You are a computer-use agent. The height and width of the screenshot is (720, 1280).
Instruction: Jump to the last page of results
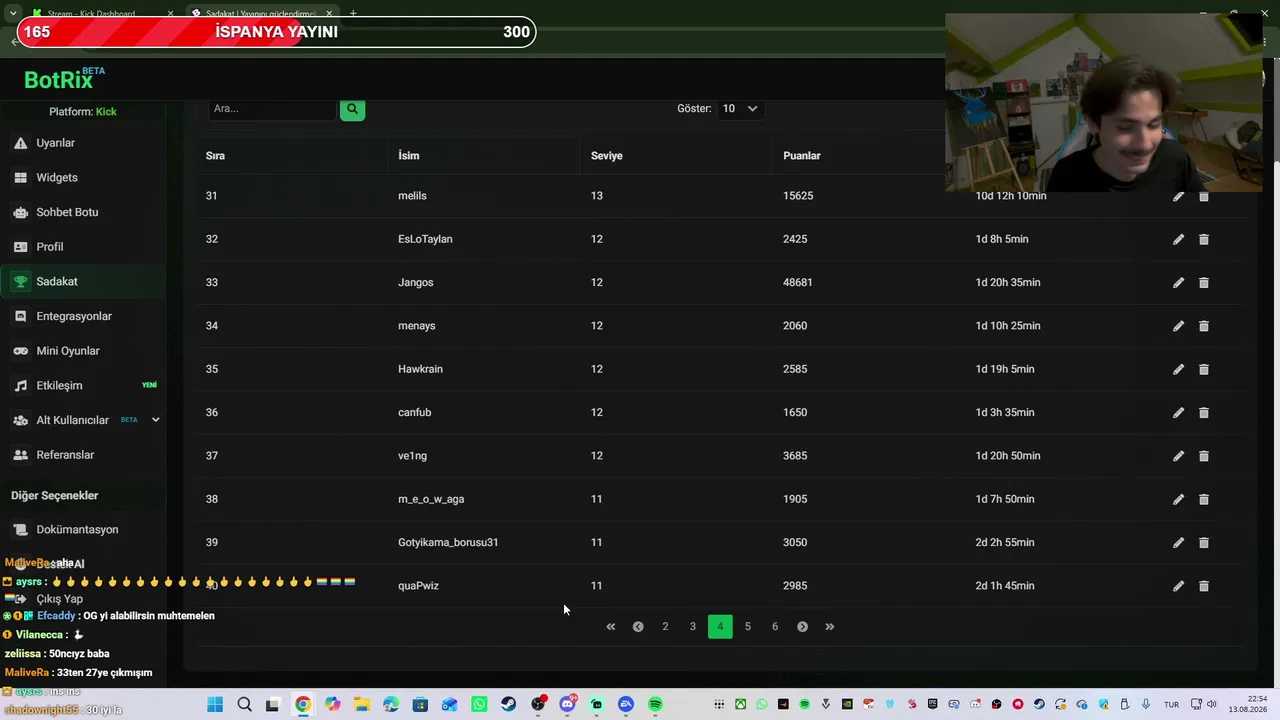[830, 627]
